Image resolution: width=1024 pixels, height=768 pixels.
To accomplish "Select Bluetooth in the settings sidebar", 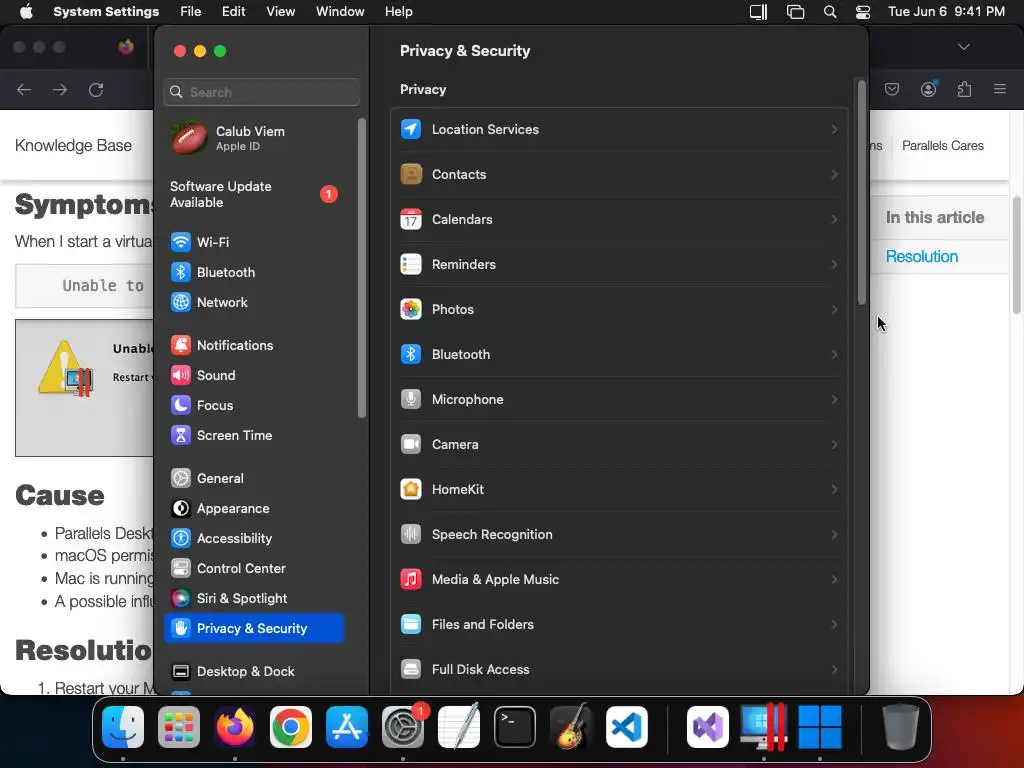I will (254, 272).
